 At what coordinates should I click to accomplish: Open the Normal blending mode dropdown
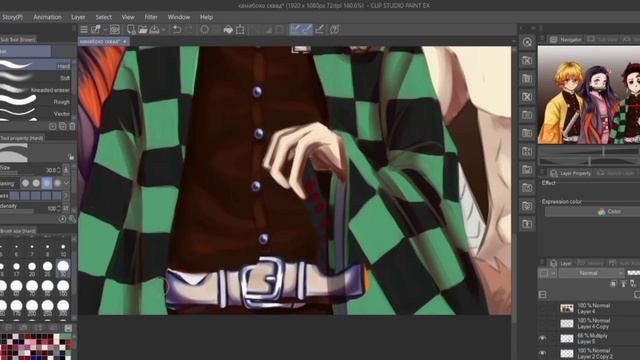tap(591, 273)
